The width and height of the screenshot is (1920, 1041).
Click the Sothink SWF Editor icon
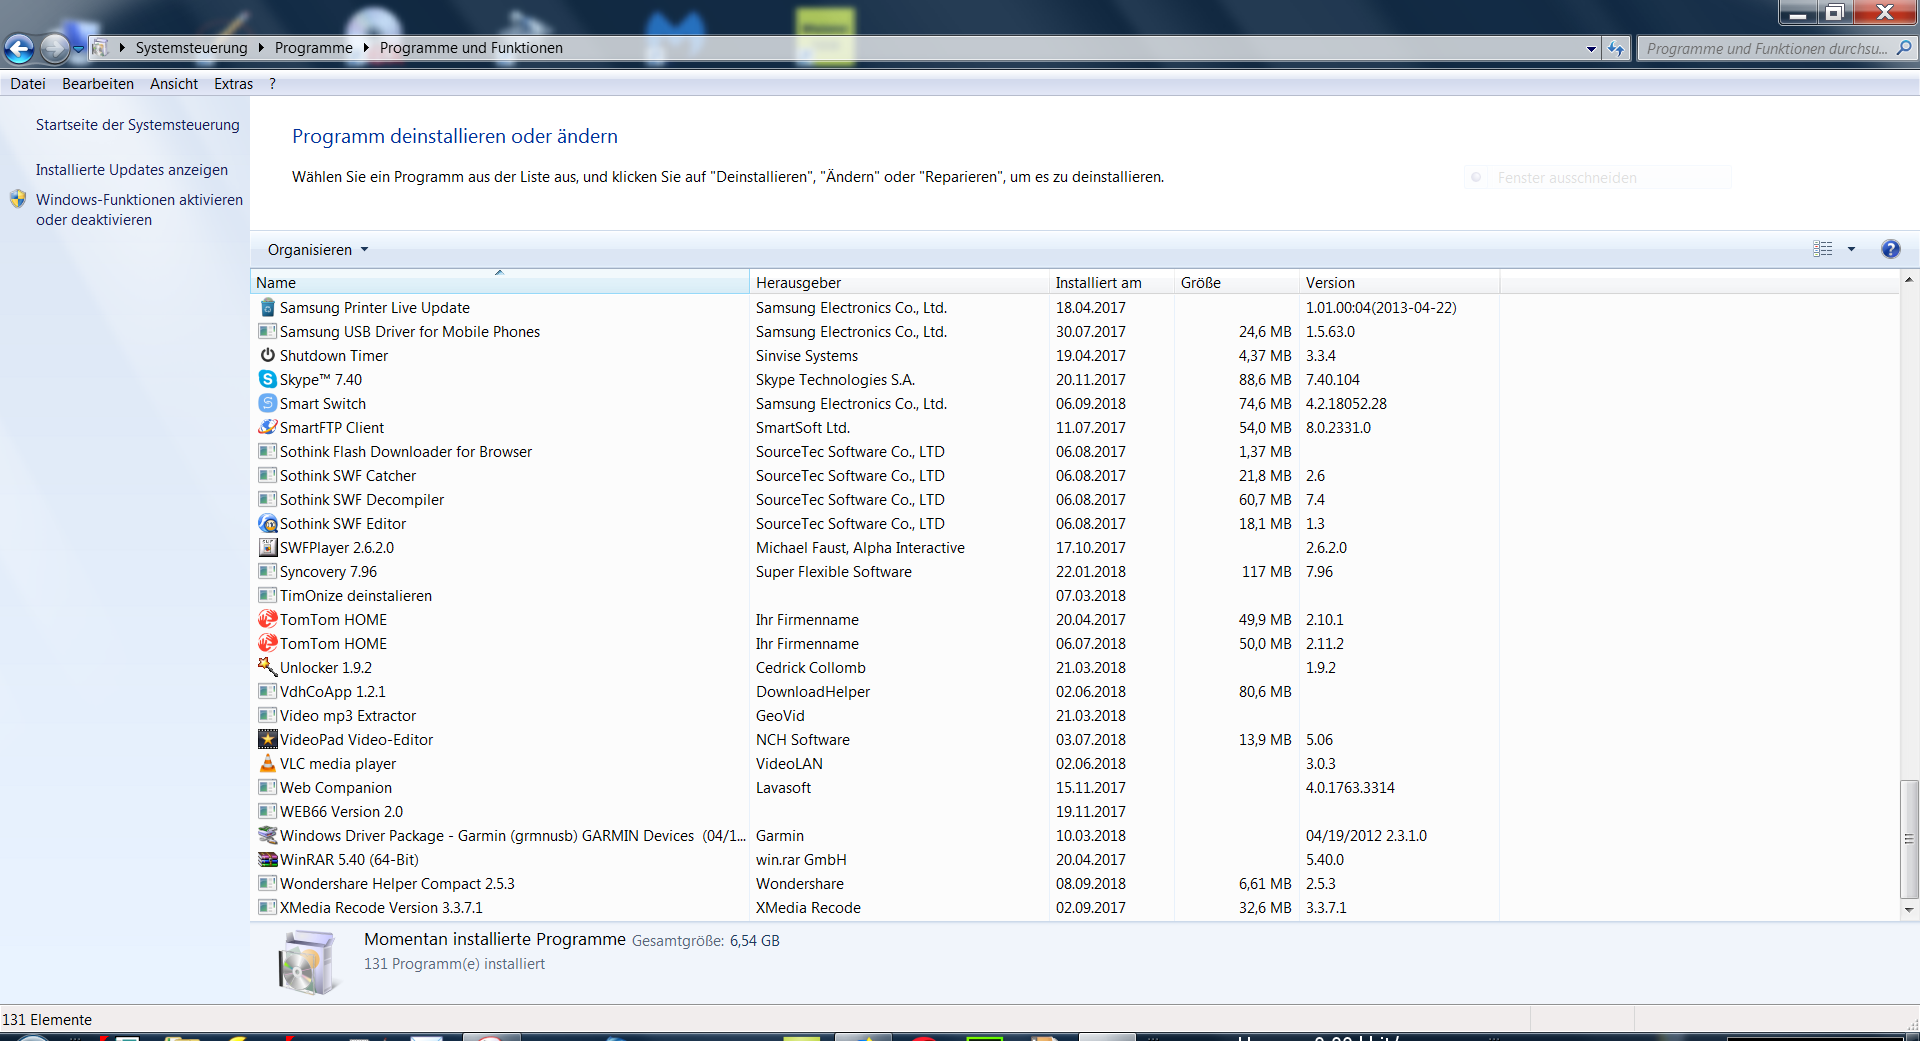267,524
